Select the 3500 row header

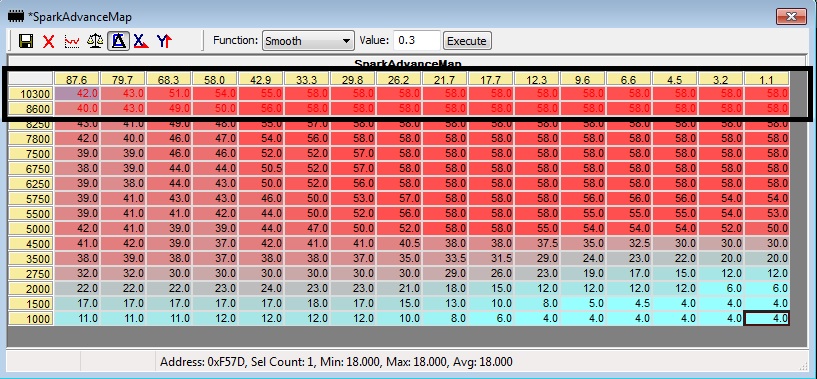31,259
